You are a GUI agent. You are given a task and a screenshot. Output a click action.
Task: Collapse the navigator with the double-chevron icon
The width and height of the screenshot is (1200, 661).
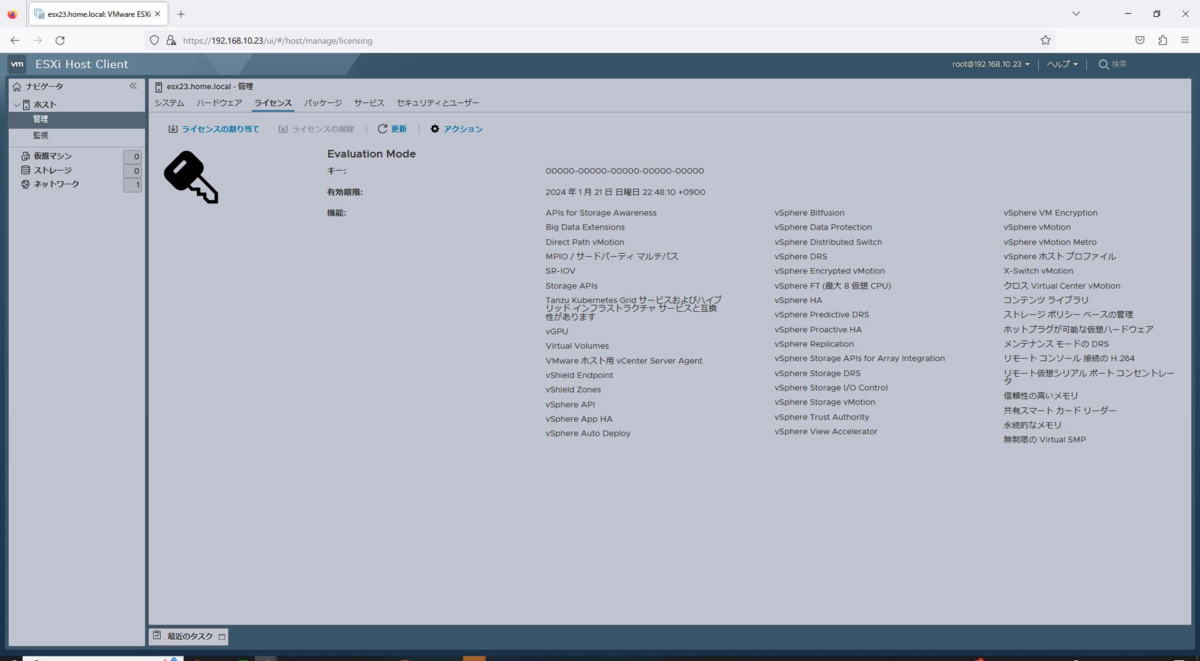(x=133, y=86)
